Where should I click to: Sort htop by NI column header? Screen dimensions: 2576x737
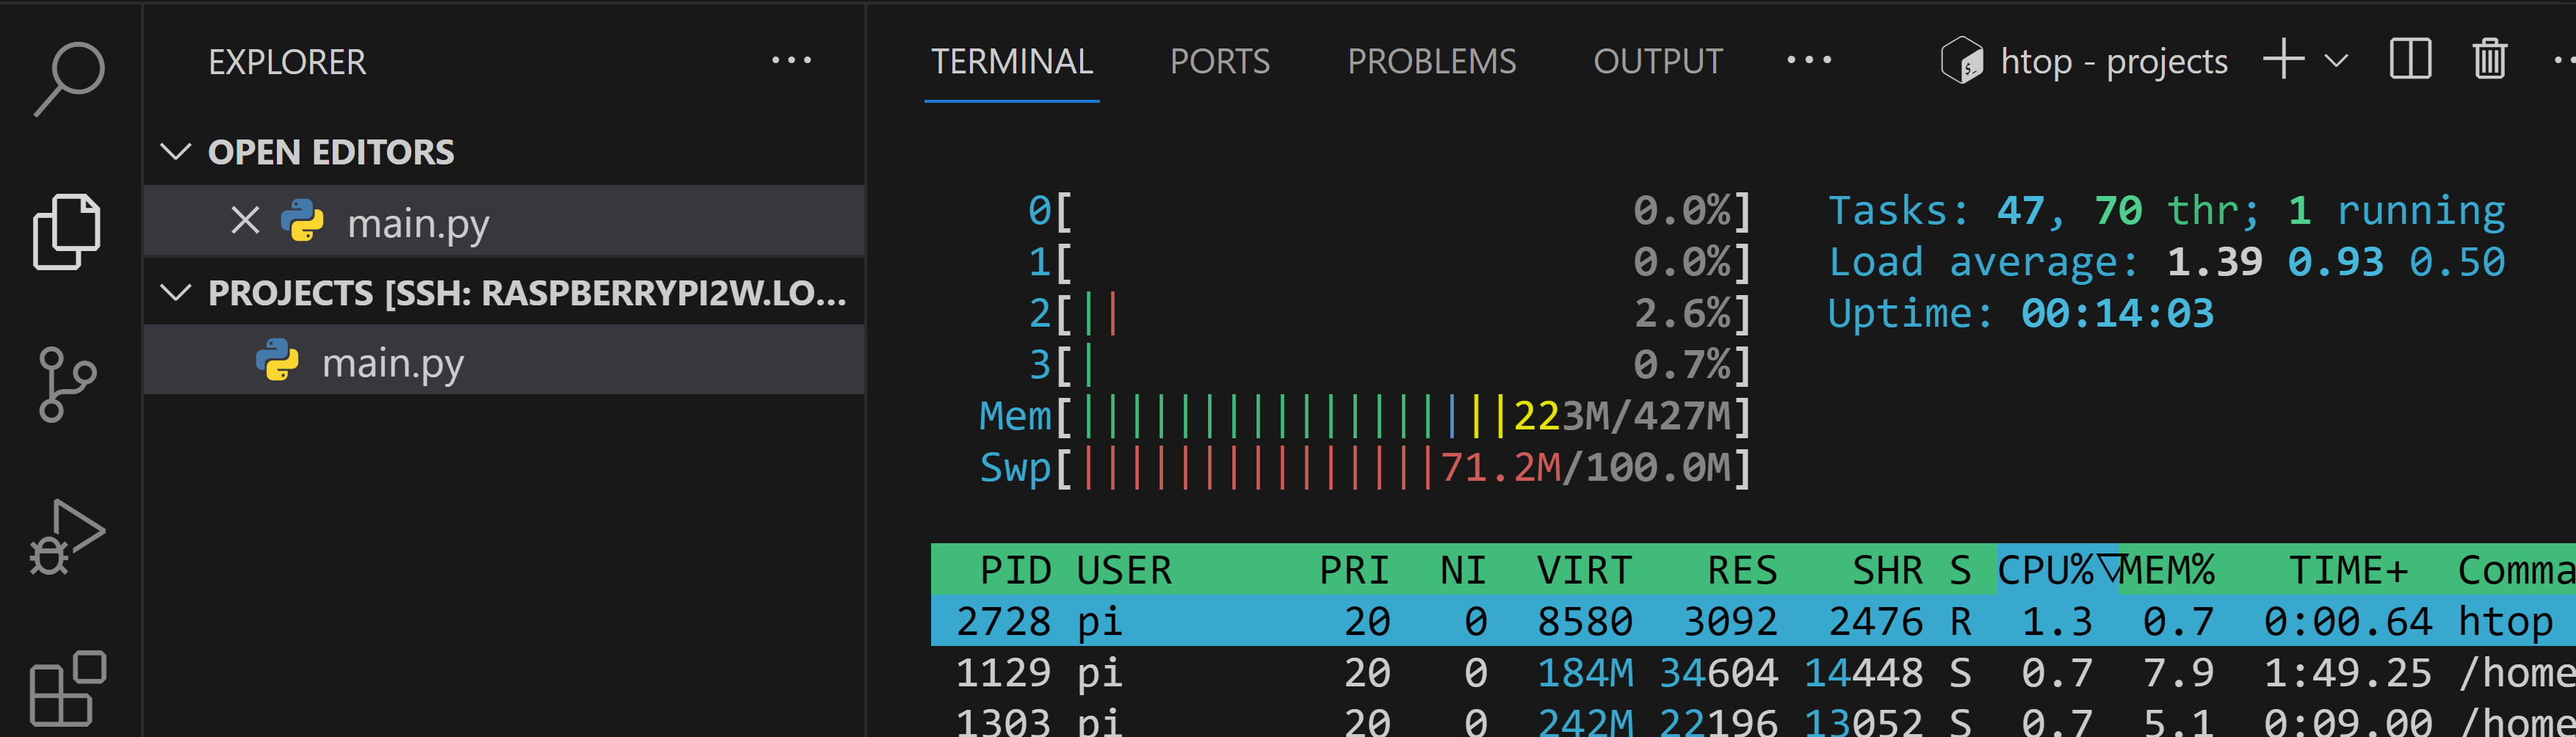[x=1463, y=570]
